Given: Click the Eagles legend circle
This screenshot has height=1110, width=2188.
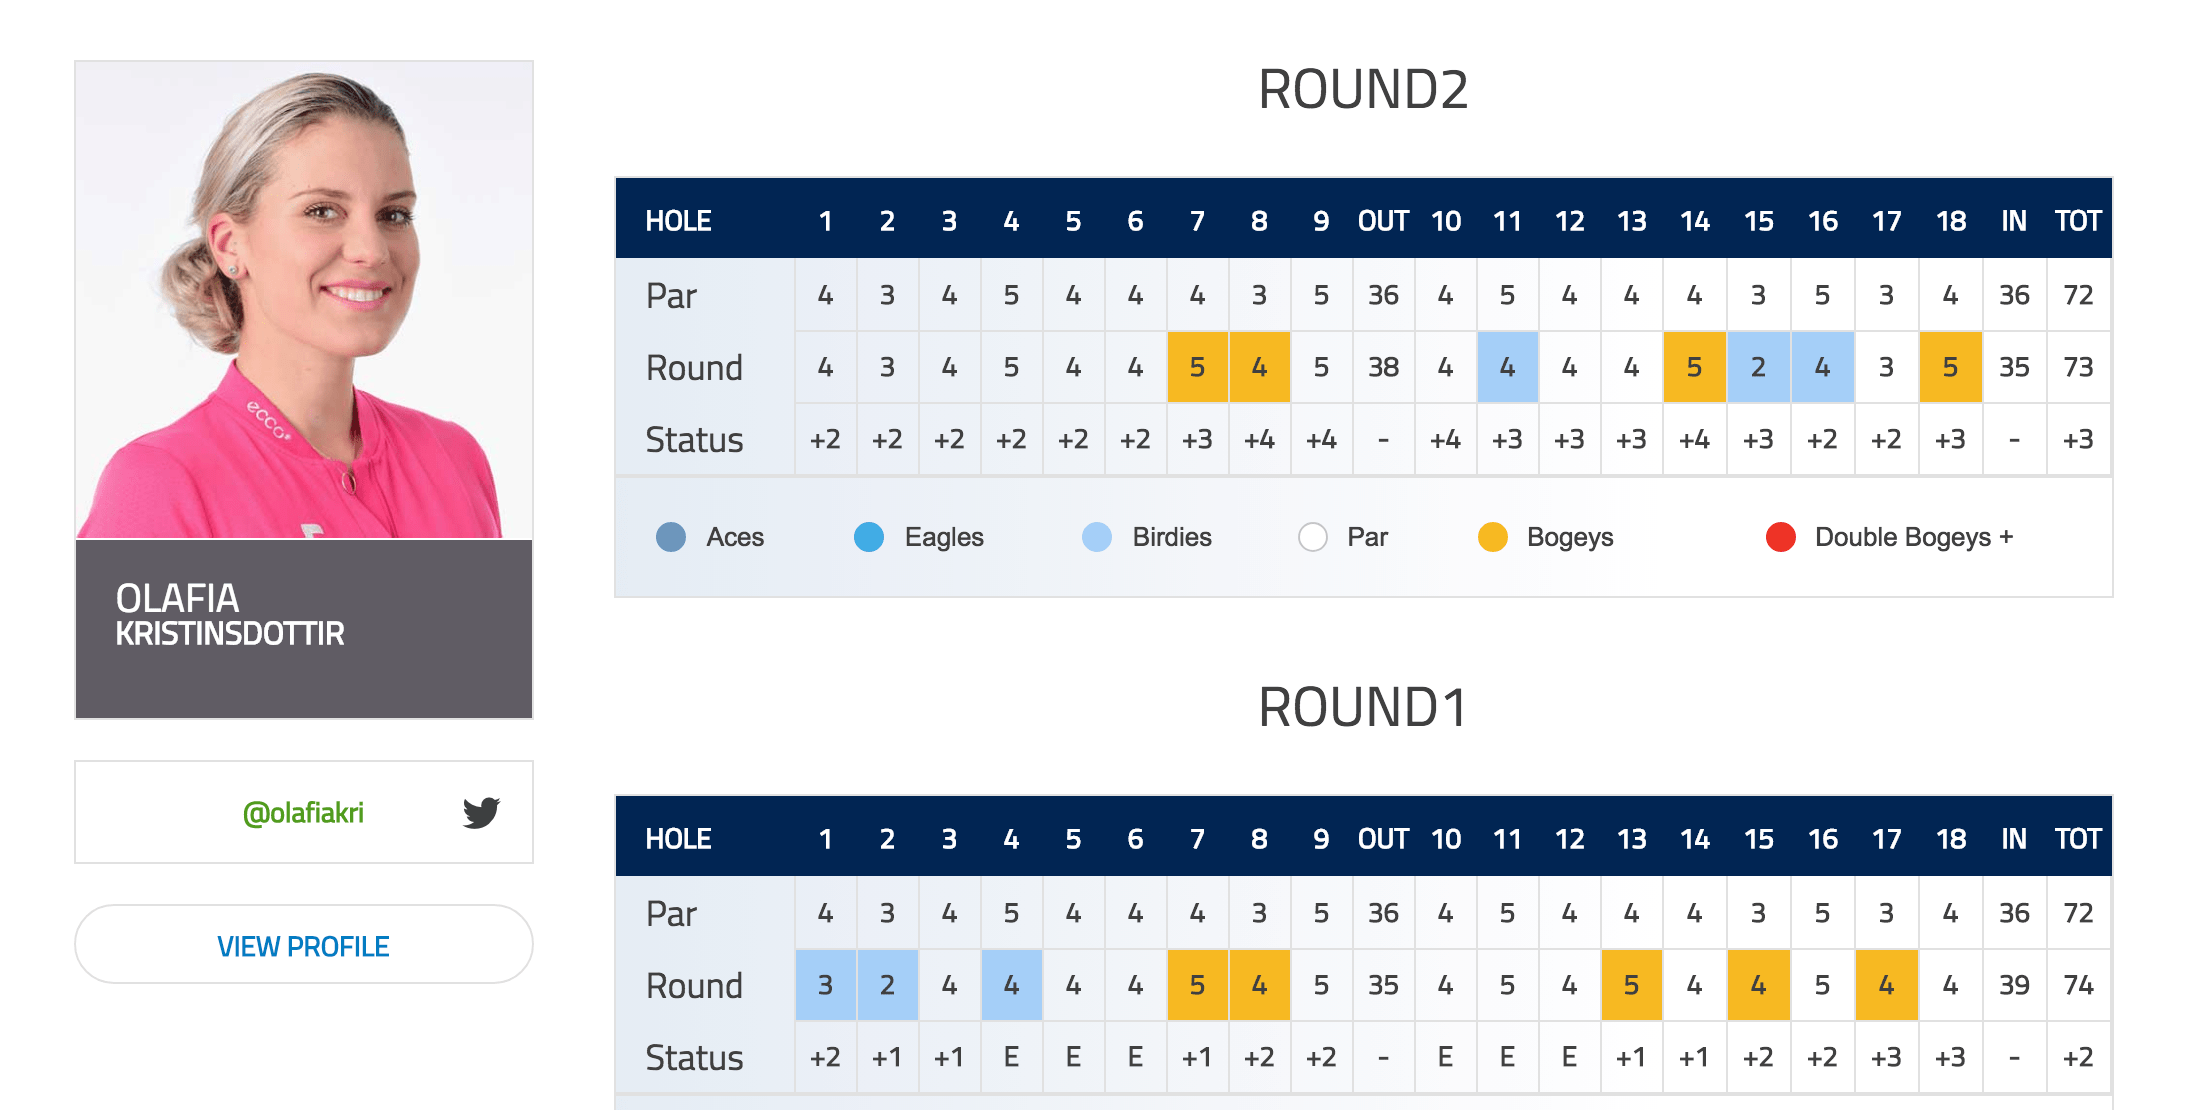Looking at the screenshot, I should pos(869,537).
